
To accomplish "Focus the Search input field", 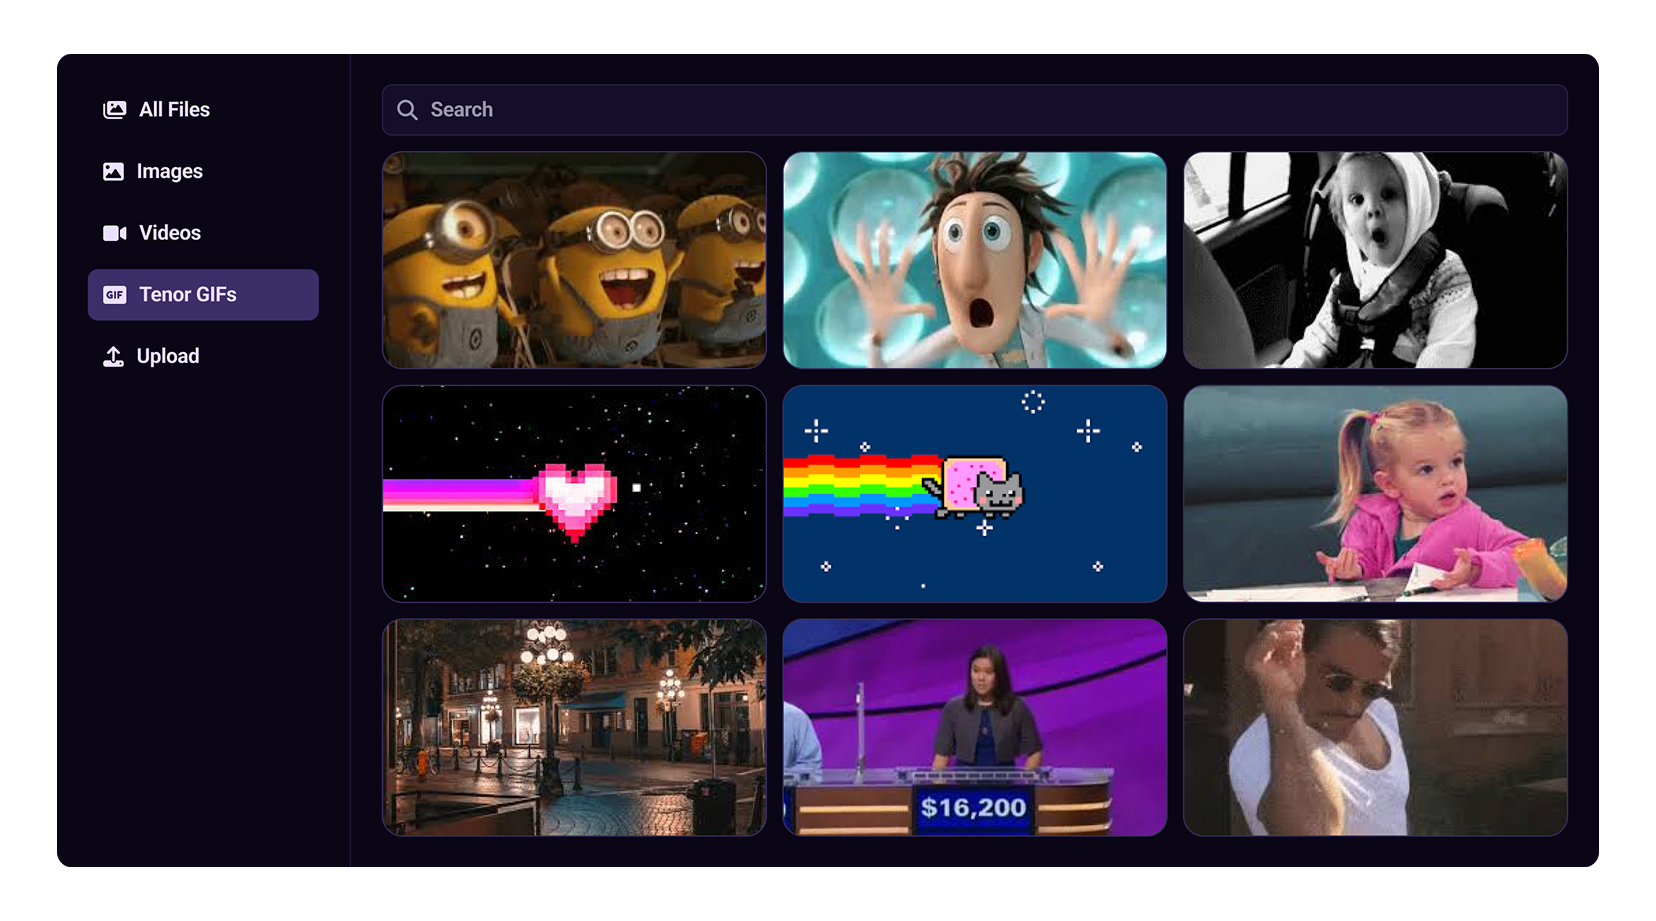I will [990, 110].
